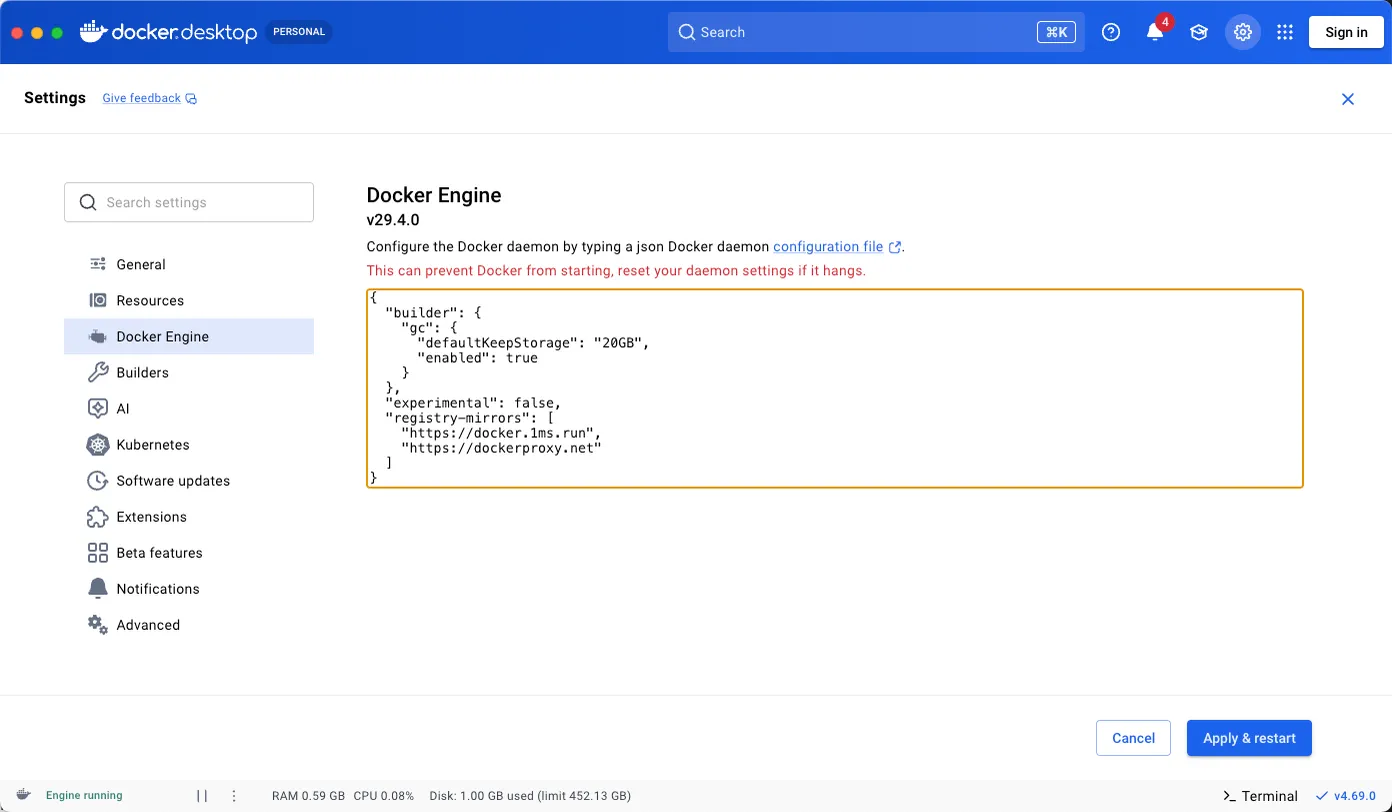This screenshot has height=812, width=1392.
Task: Click the Docker Engine whale sidebar icon
Action: coord(98,336)
